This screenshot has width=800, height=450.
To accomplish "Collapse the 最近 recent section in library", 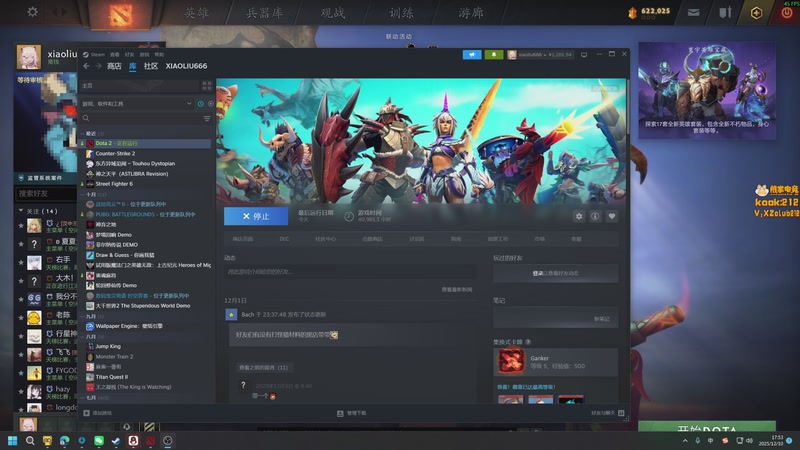I will [x=91, y=133].
